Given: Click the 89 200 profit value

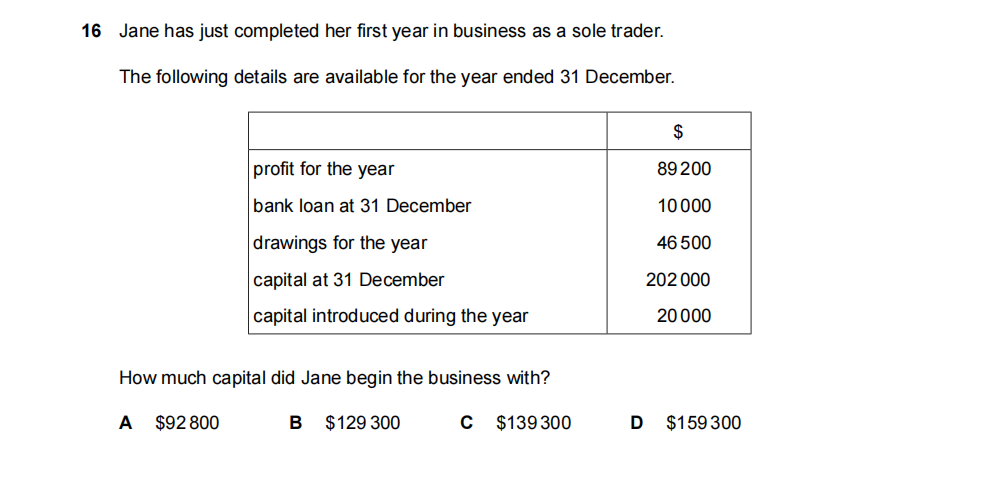Looking at the screenshot, I should click(x=684, y=169).
